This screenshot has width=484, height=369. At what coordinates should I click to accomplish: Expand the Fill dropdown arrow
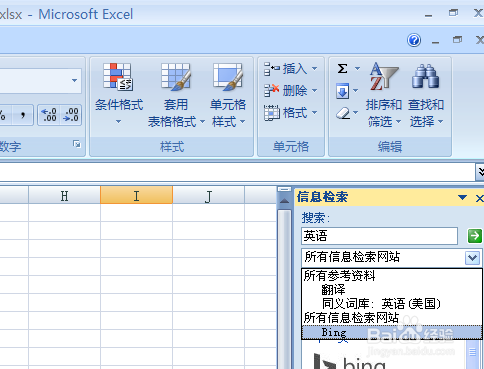(x=355, y=90)
